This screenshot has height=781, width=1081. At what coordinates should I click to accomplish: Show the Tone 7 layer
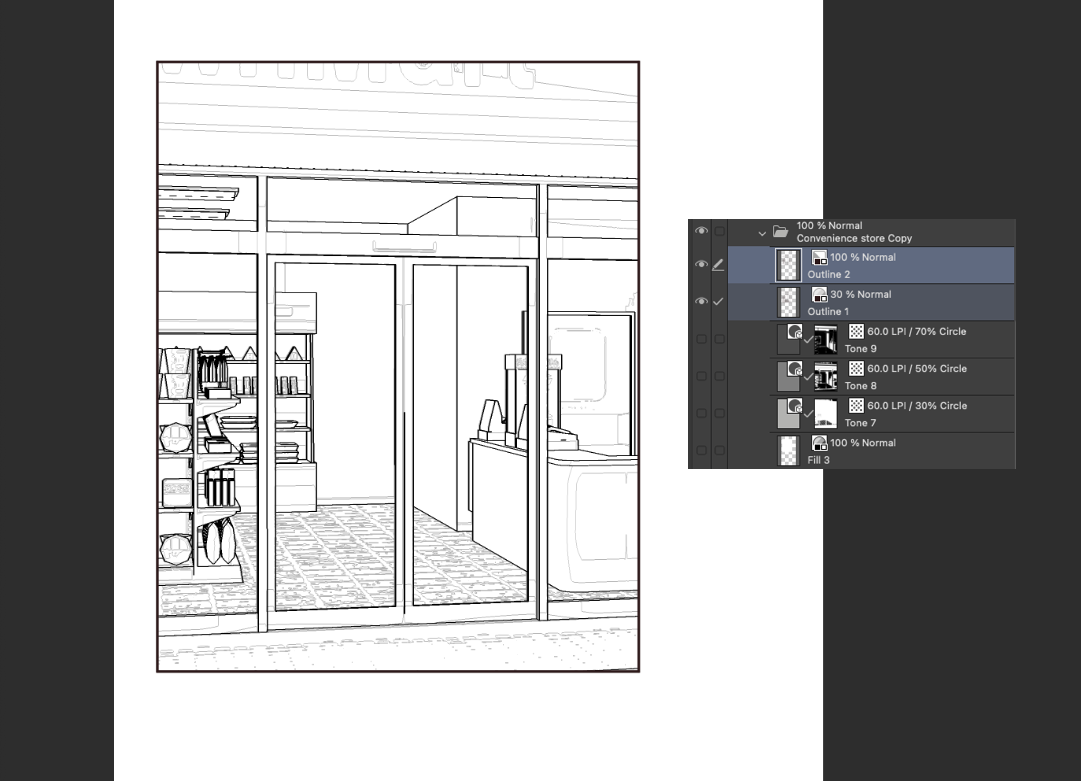pyautogui.click(x=701, y=414)
